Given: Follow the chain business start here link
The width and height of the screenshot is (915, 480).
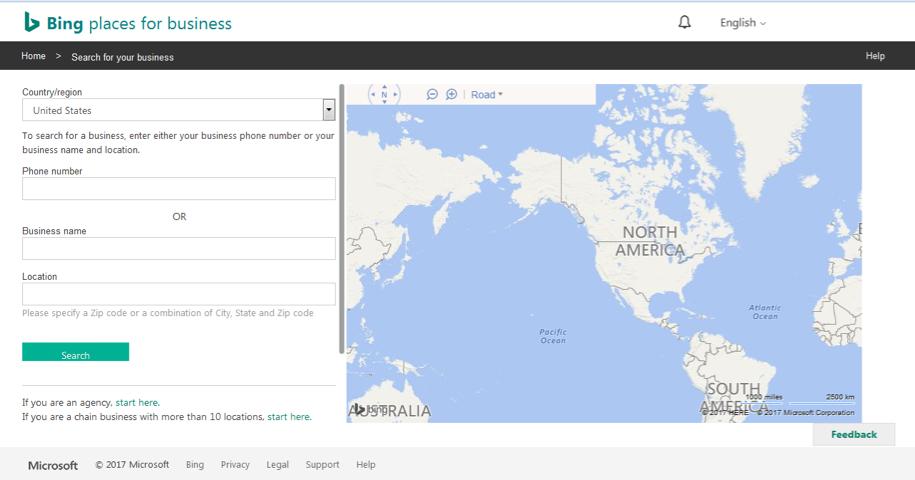Looking at the screenshot, I should pyautogui.click(x=288, y=417).
